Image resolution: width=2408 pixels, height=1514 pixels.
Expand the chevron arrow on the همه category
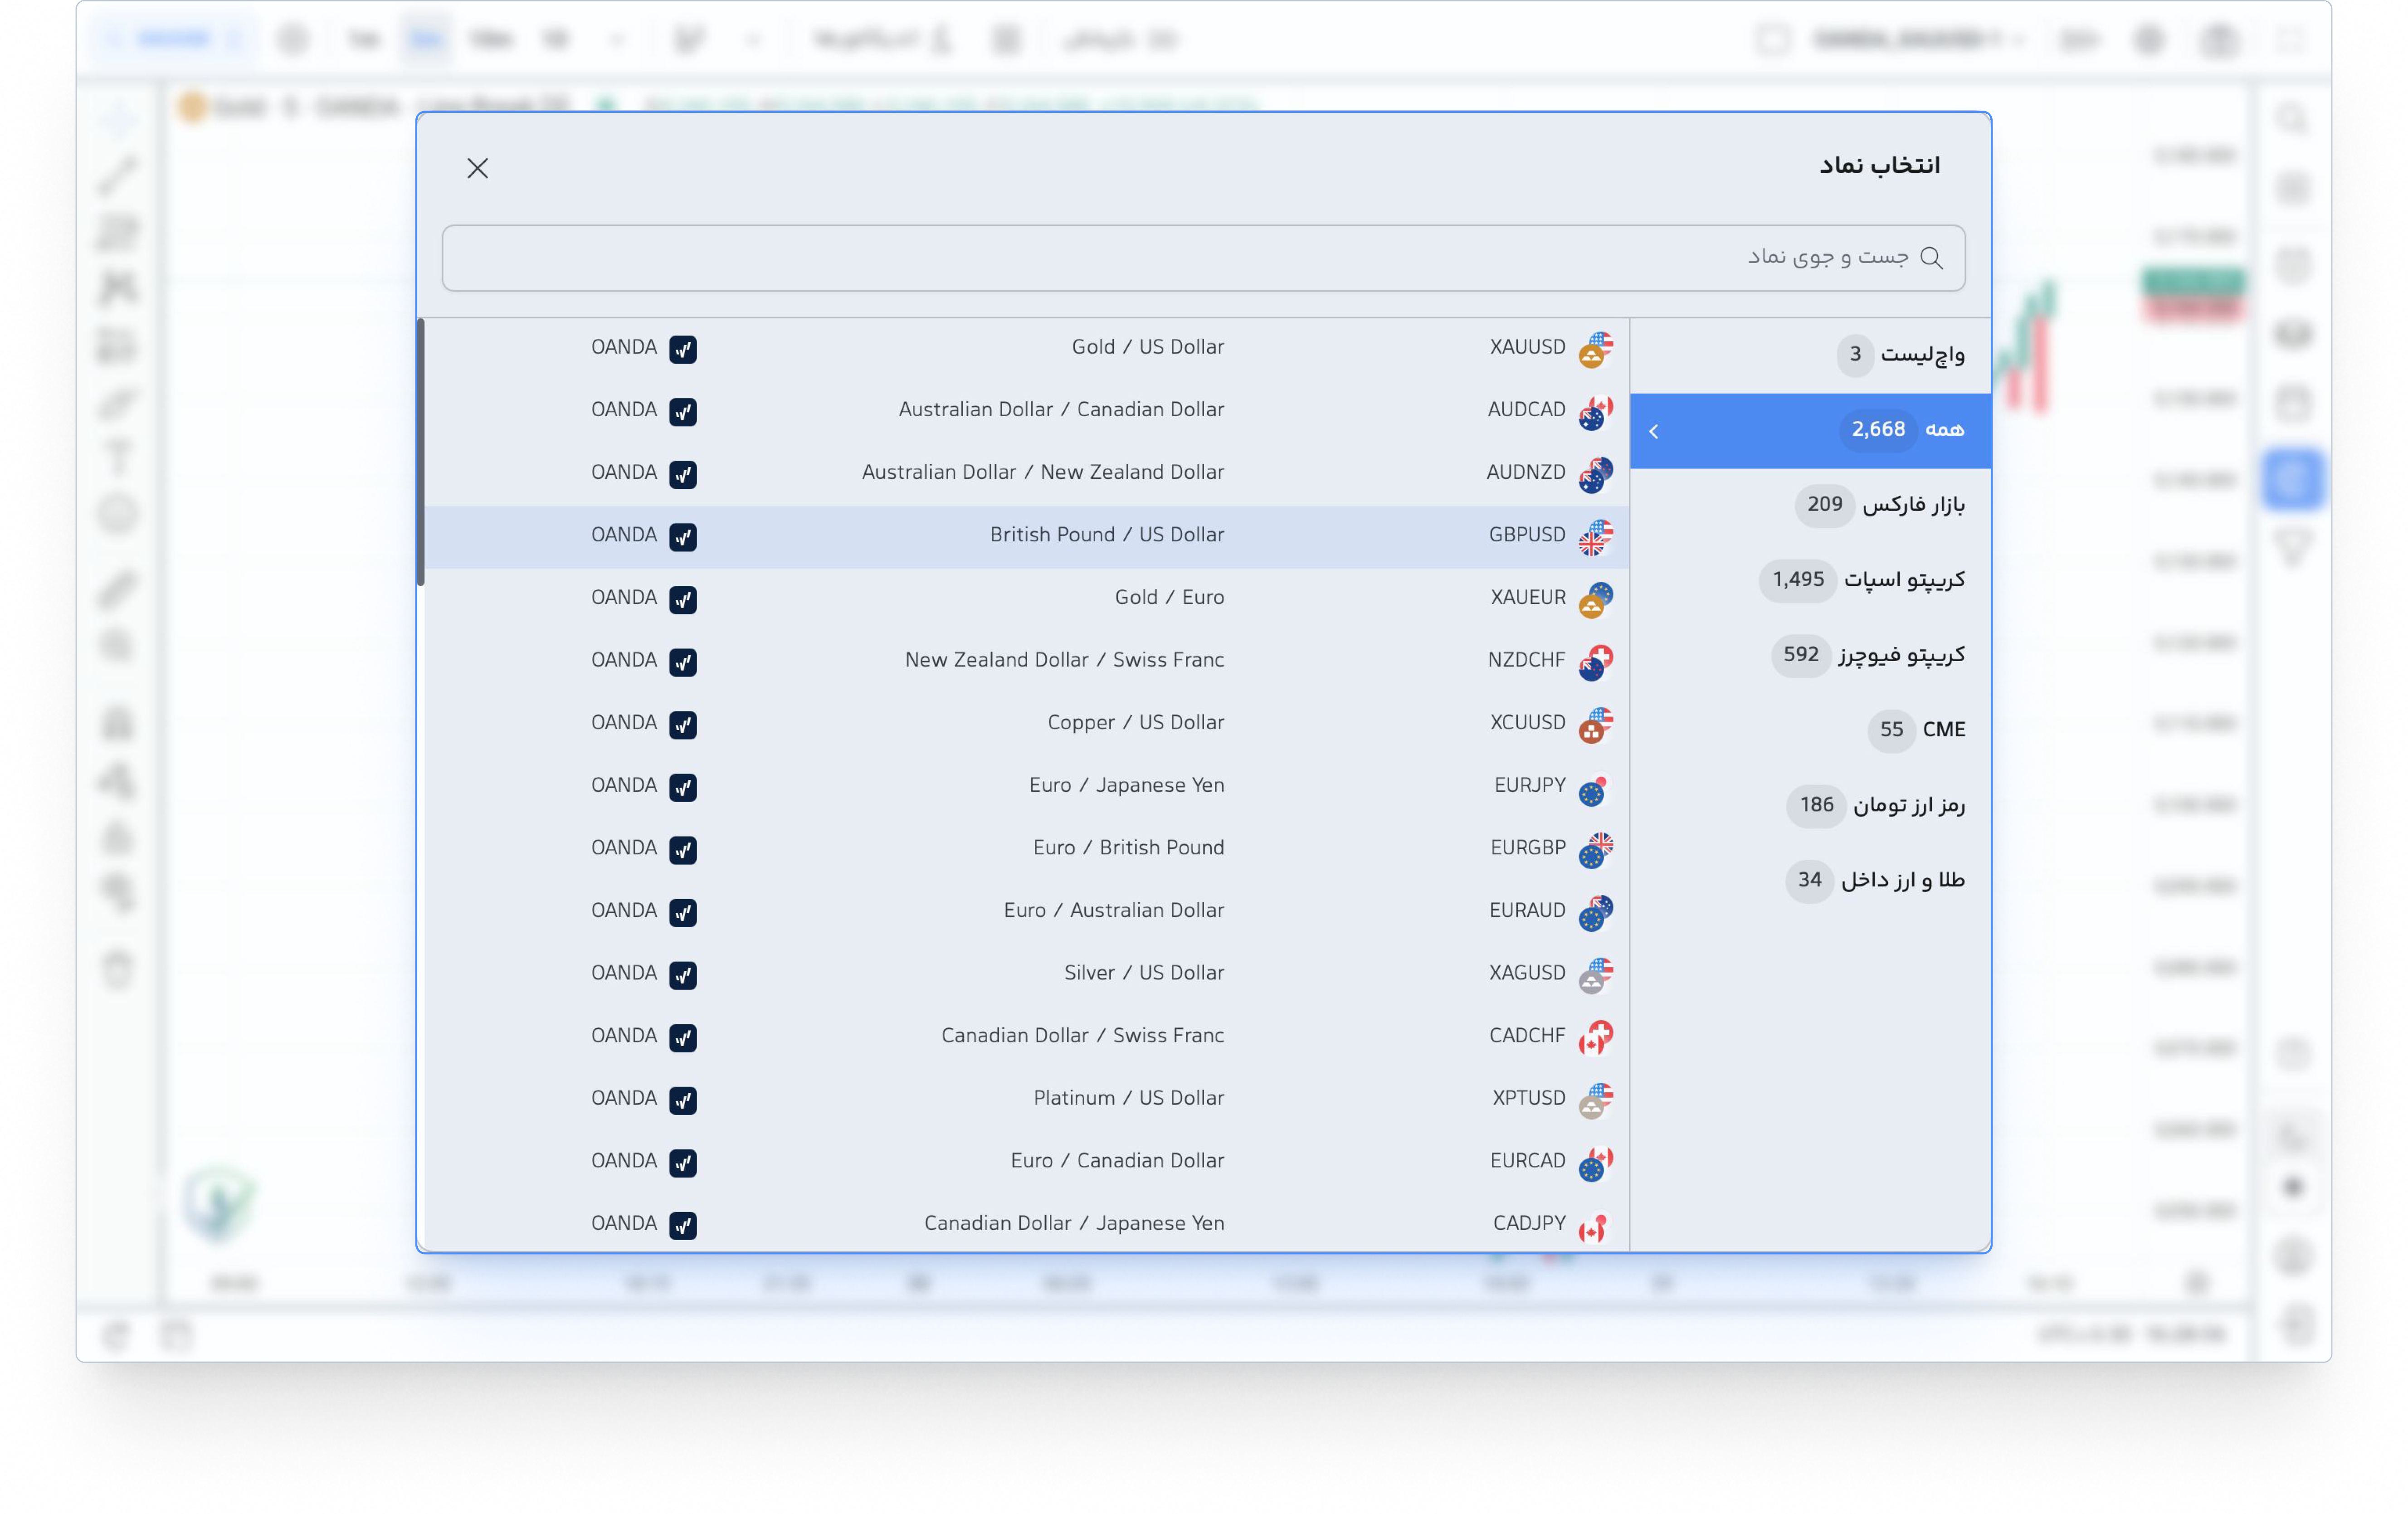coord(1654,431)
